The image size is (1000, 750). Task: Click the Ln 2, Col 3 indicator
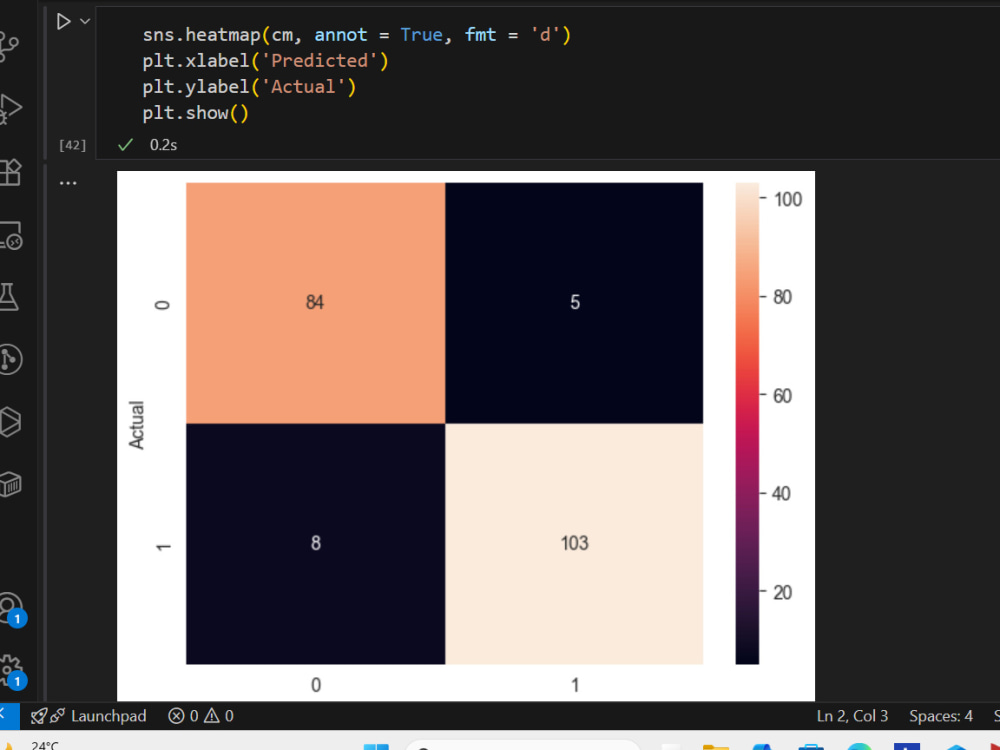(852, 716)
